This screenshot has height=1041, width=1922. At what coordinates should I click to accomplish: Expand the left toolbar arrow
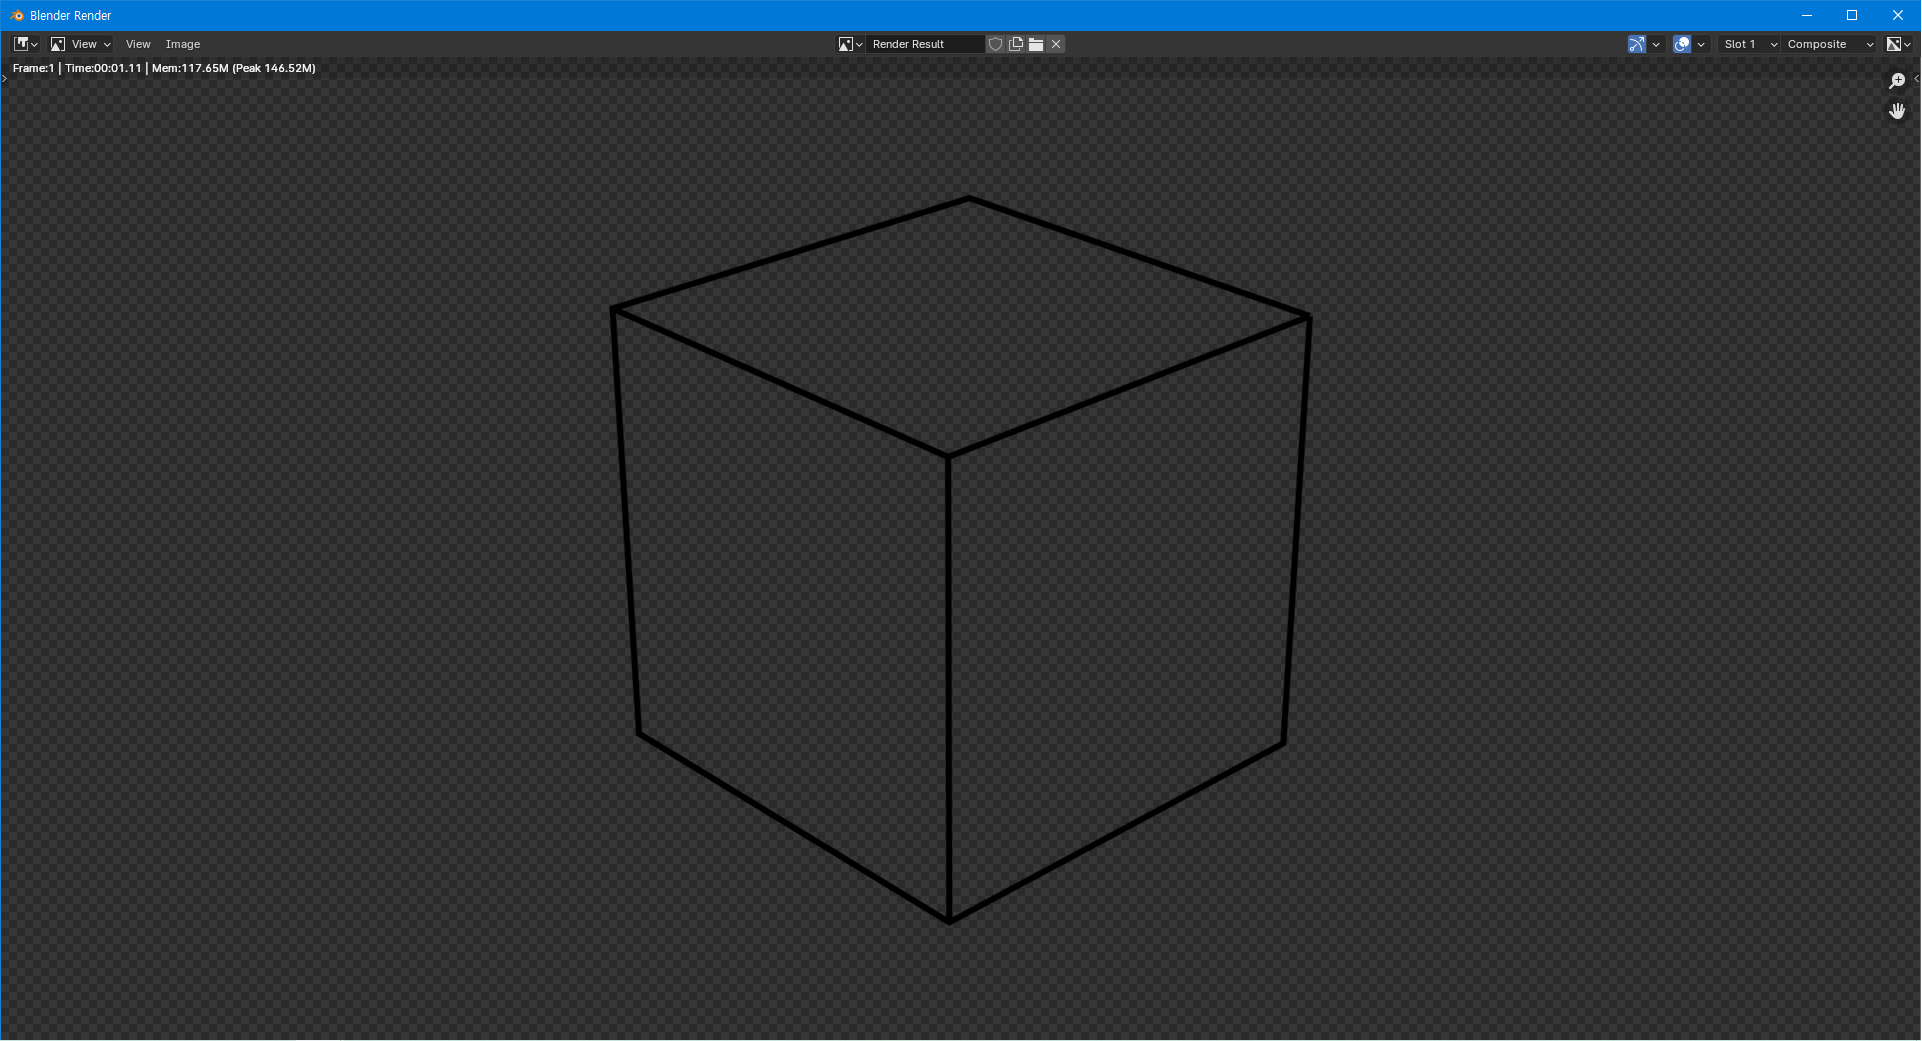click(x=4, y=78)
